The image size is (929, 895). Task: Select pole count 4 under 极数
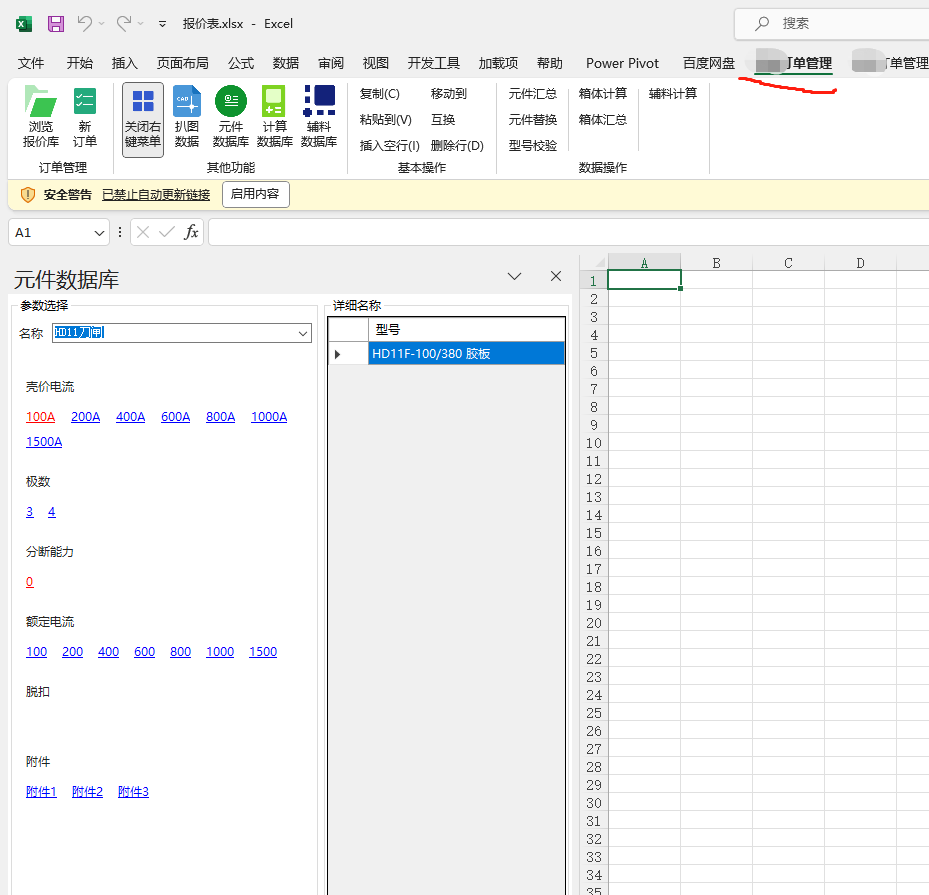click(x=52, y=512)
